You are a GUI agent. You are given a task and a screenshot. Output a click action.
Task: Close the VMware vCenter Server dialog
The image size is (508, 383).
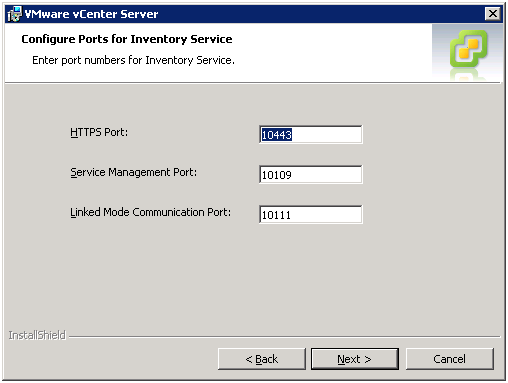coord(493,14)
